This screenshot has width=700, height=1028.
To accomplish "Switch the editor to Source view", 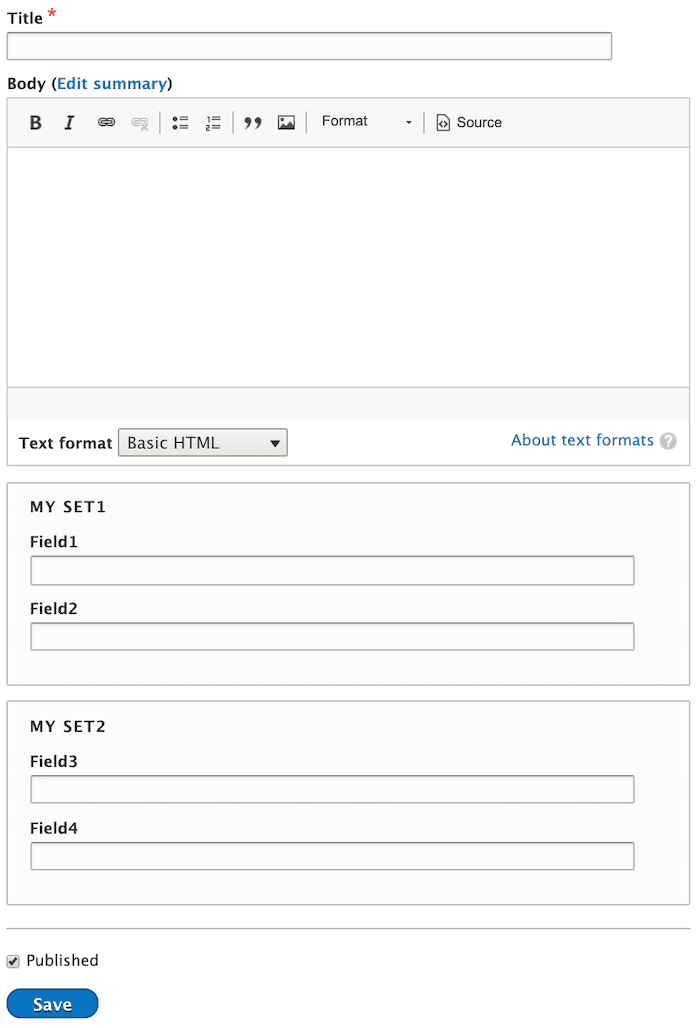I will click(x=468, y=122).
